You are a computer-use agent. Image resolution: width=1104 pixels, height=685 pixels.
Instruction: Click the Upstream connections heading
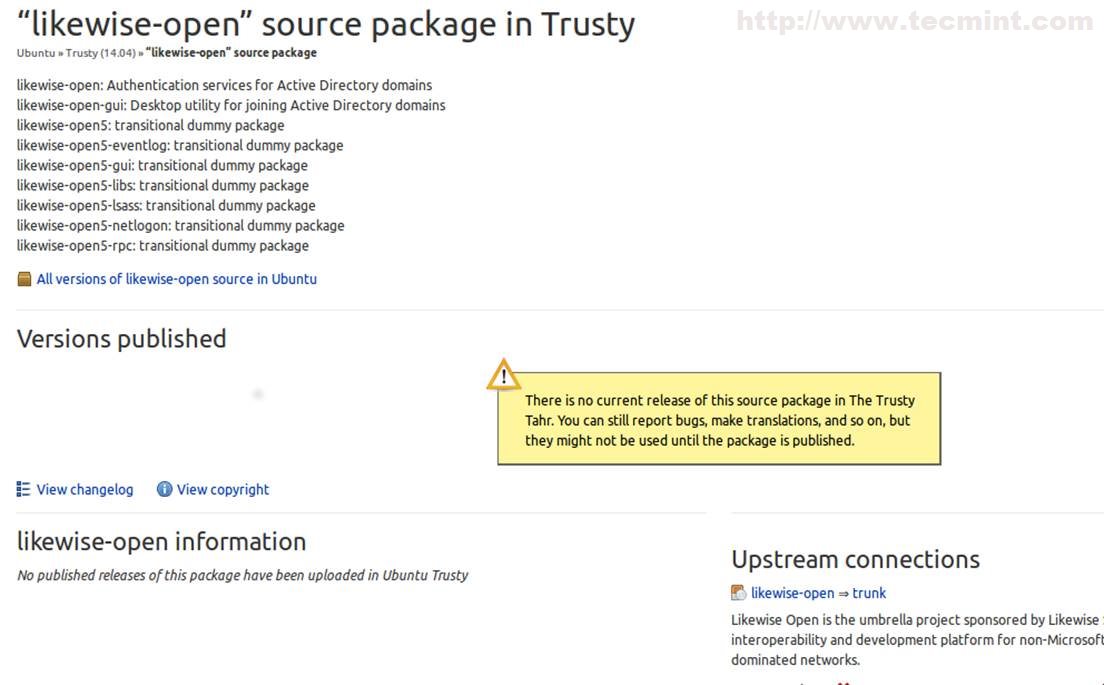click(855, 559)
